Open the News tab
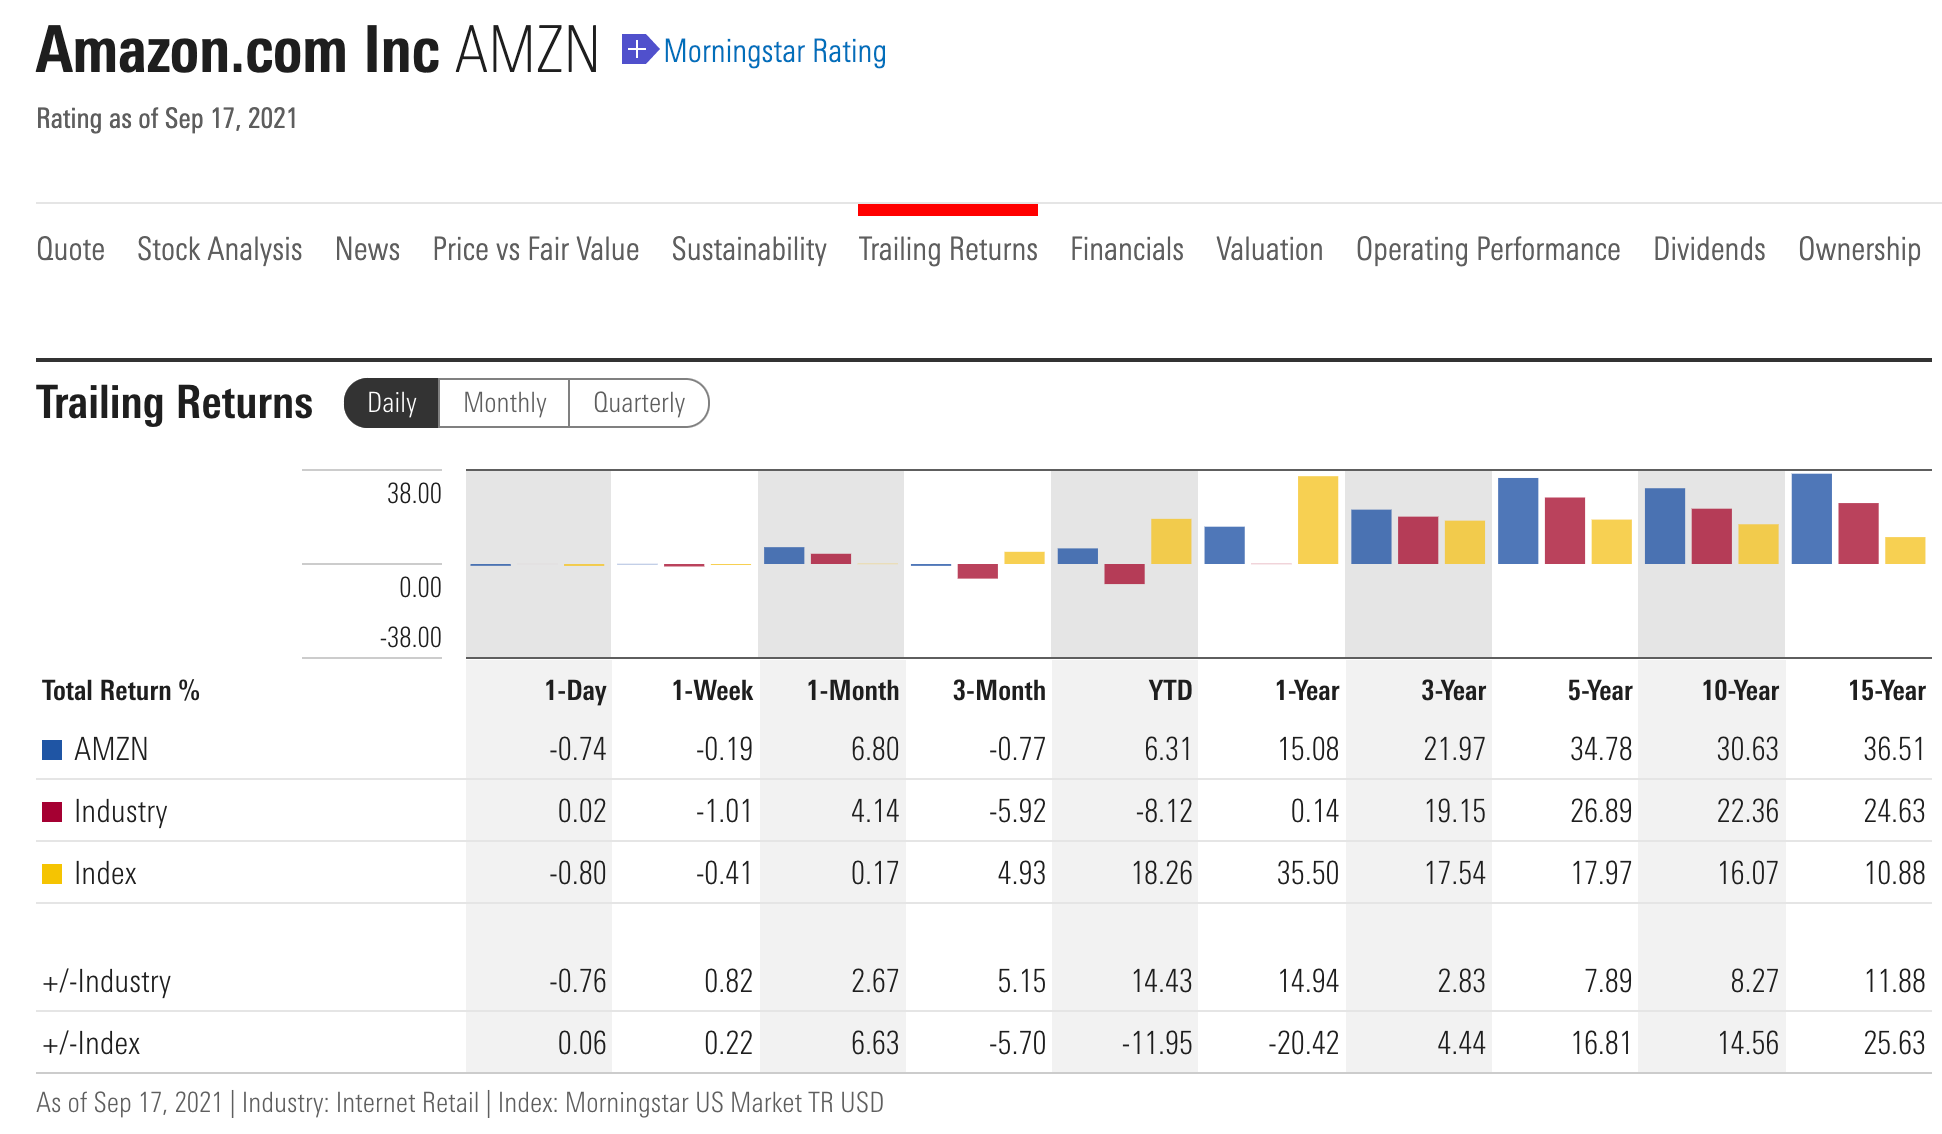The image size is (1942, 1134). click(x=368, y=249)
